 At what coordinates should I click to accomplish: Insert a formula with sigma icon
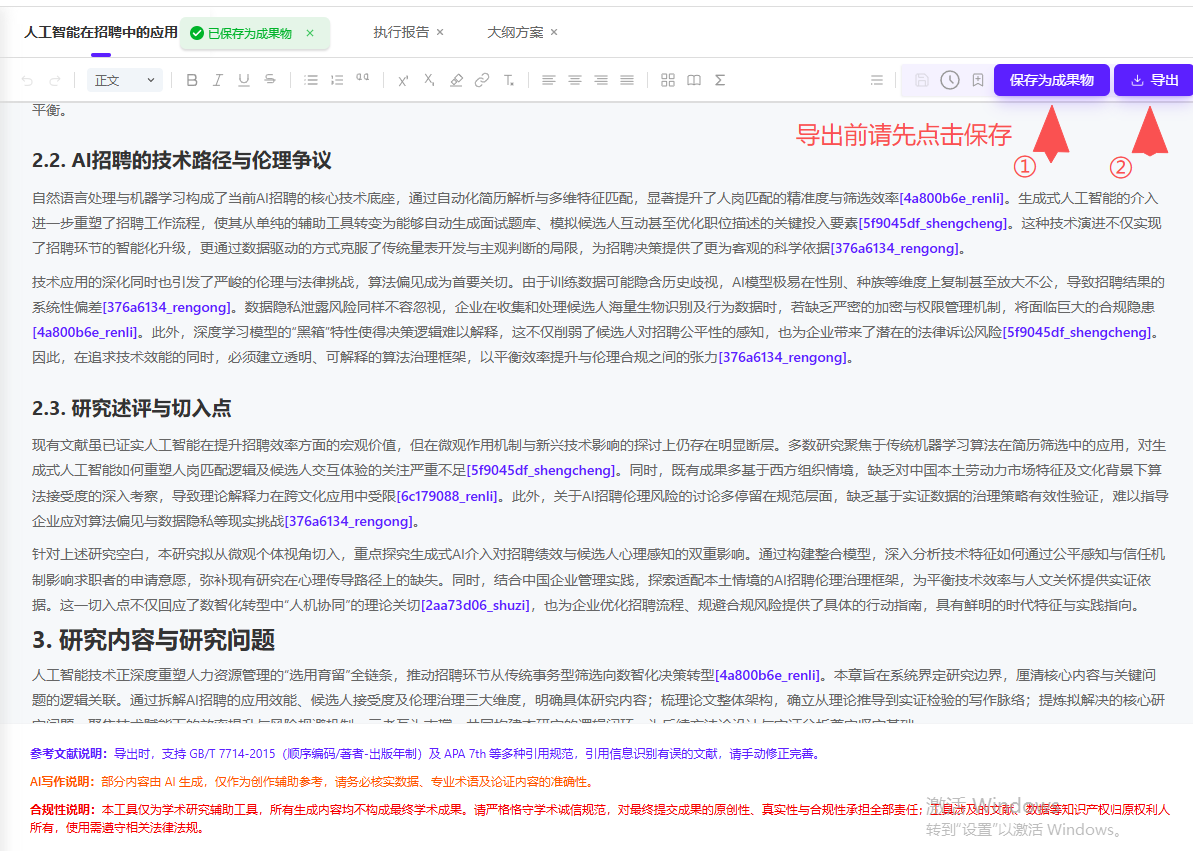pos(720,80)
